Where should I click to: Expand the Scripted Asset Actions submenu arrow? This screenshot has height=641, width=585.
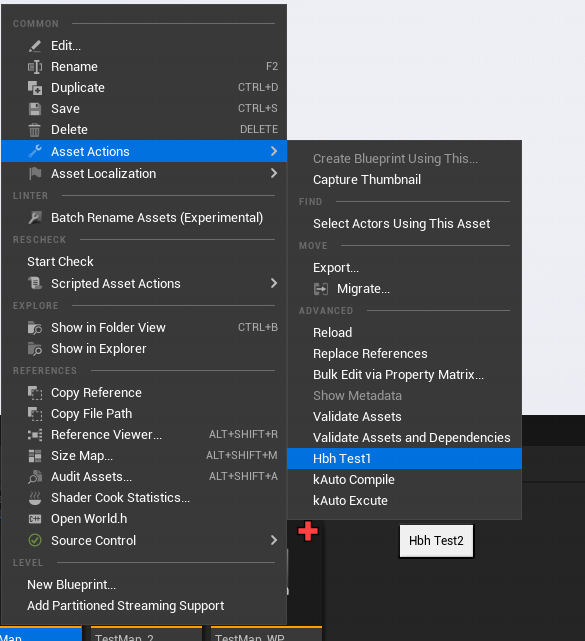pos(274,283)
